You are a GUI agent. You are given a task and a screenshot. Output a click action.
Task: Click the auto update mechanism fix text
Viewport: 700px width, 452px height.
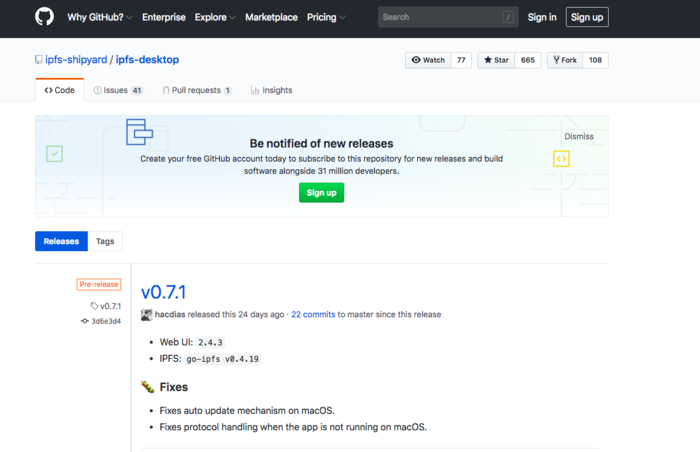click(x=247, y=410)
